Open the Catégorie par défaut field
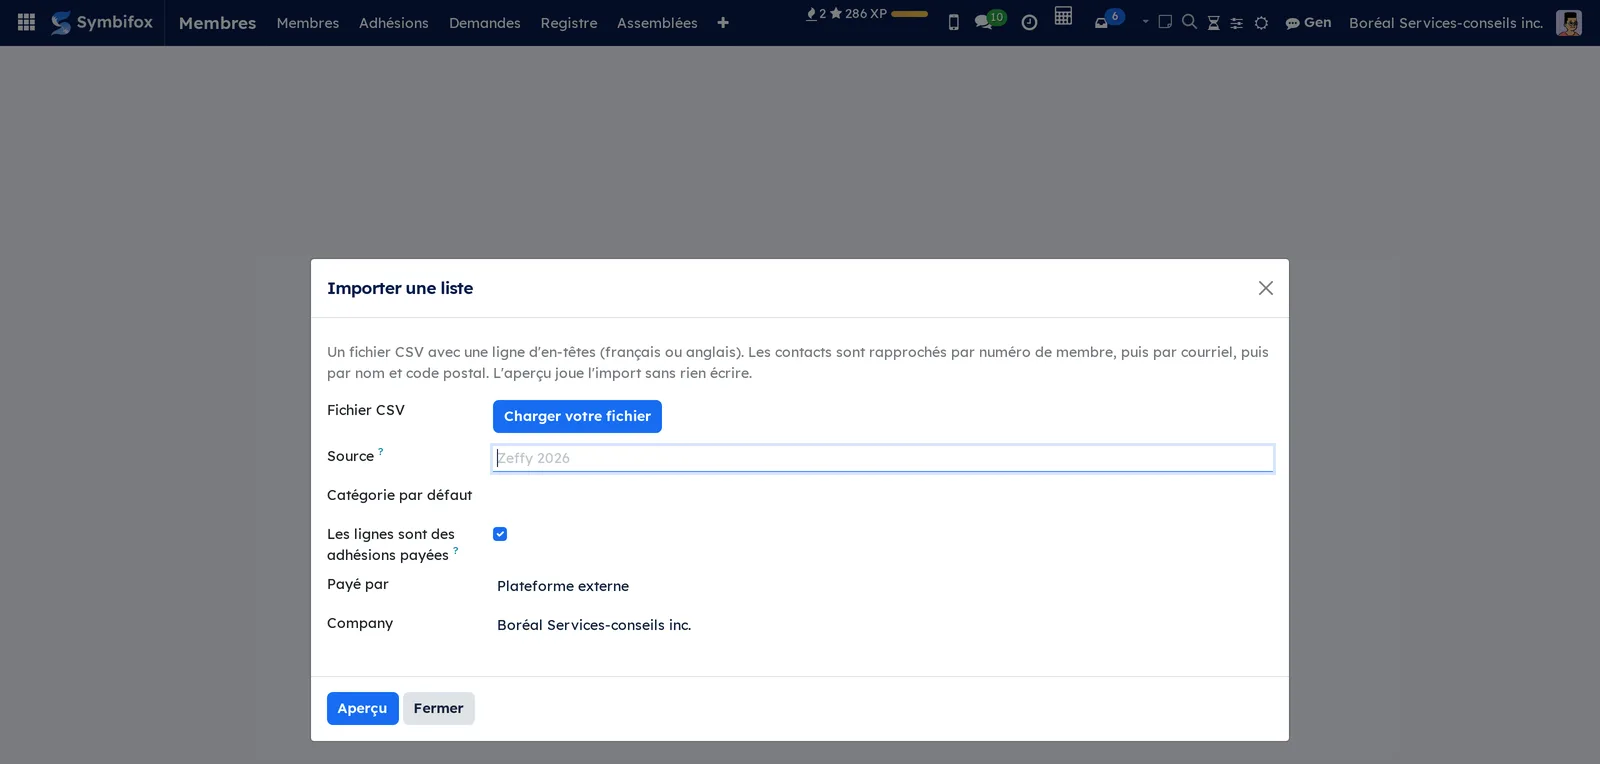This screenshot has width=1600, height=764. (883, 497)
